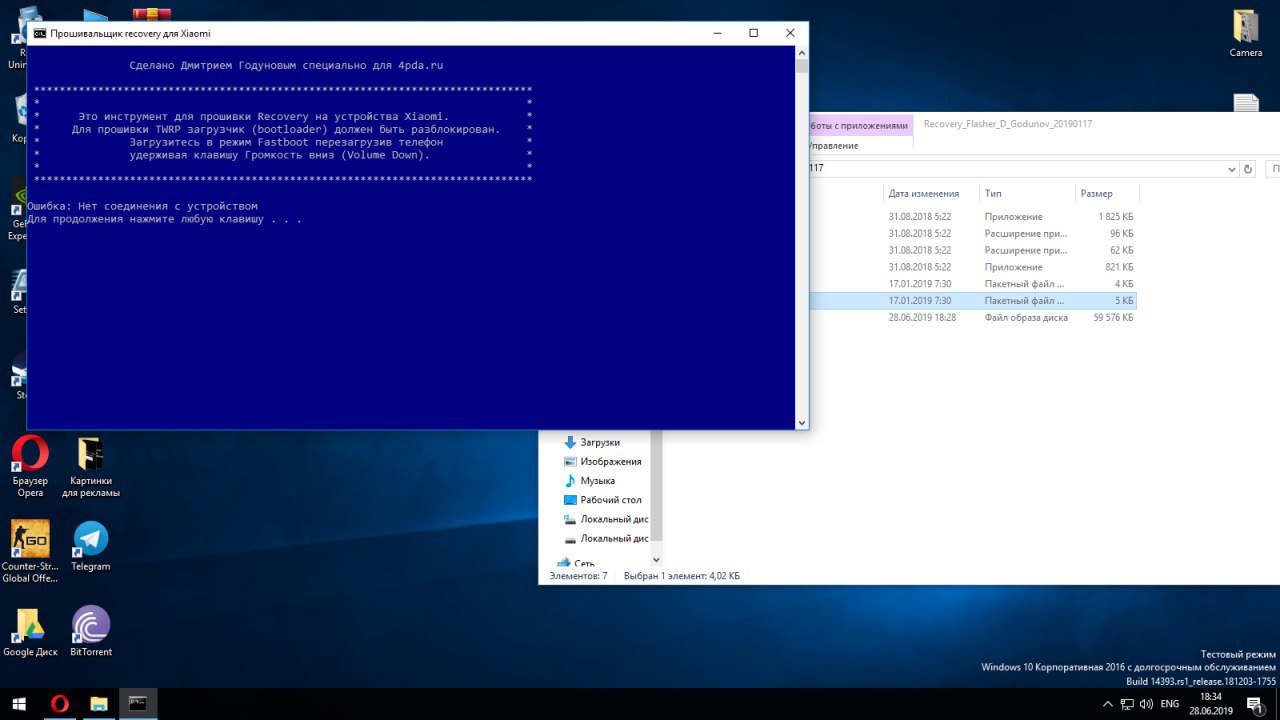
Task: Click the console window title bar icon
Action: [x=39, y=33]
